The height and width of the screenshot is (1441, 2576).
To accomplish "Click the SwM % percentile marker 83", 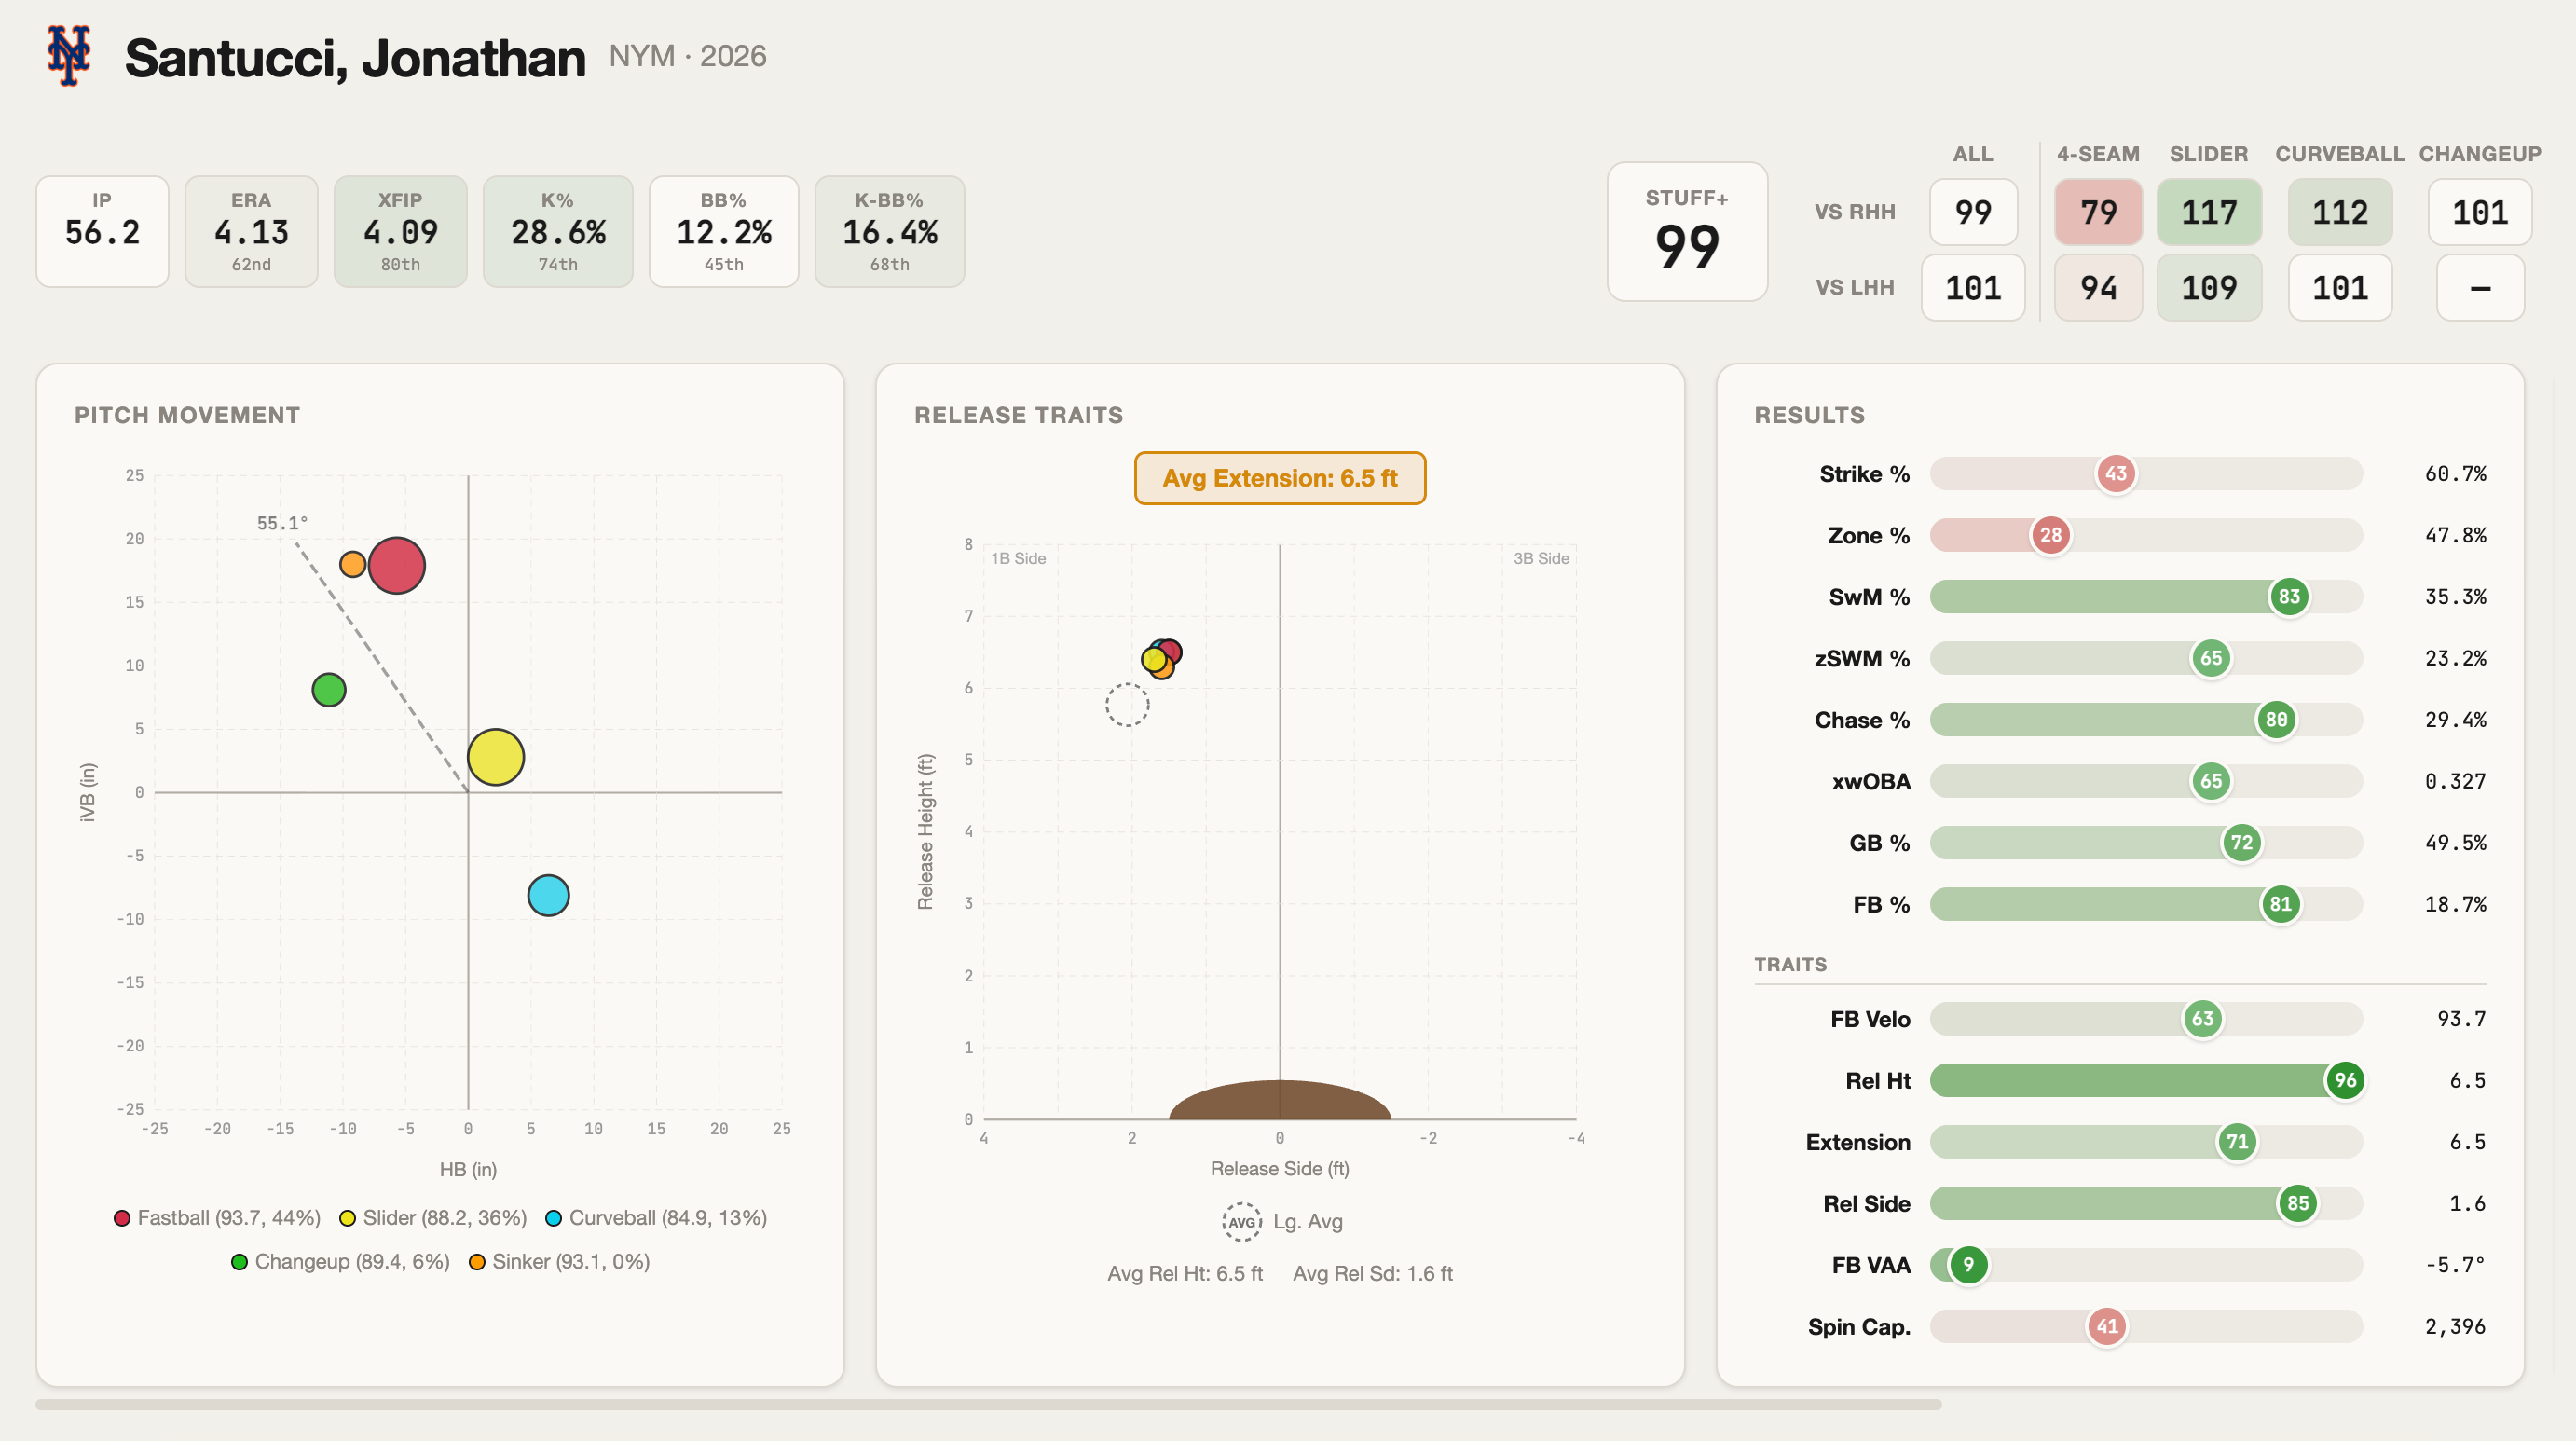I will [2289, 597].
